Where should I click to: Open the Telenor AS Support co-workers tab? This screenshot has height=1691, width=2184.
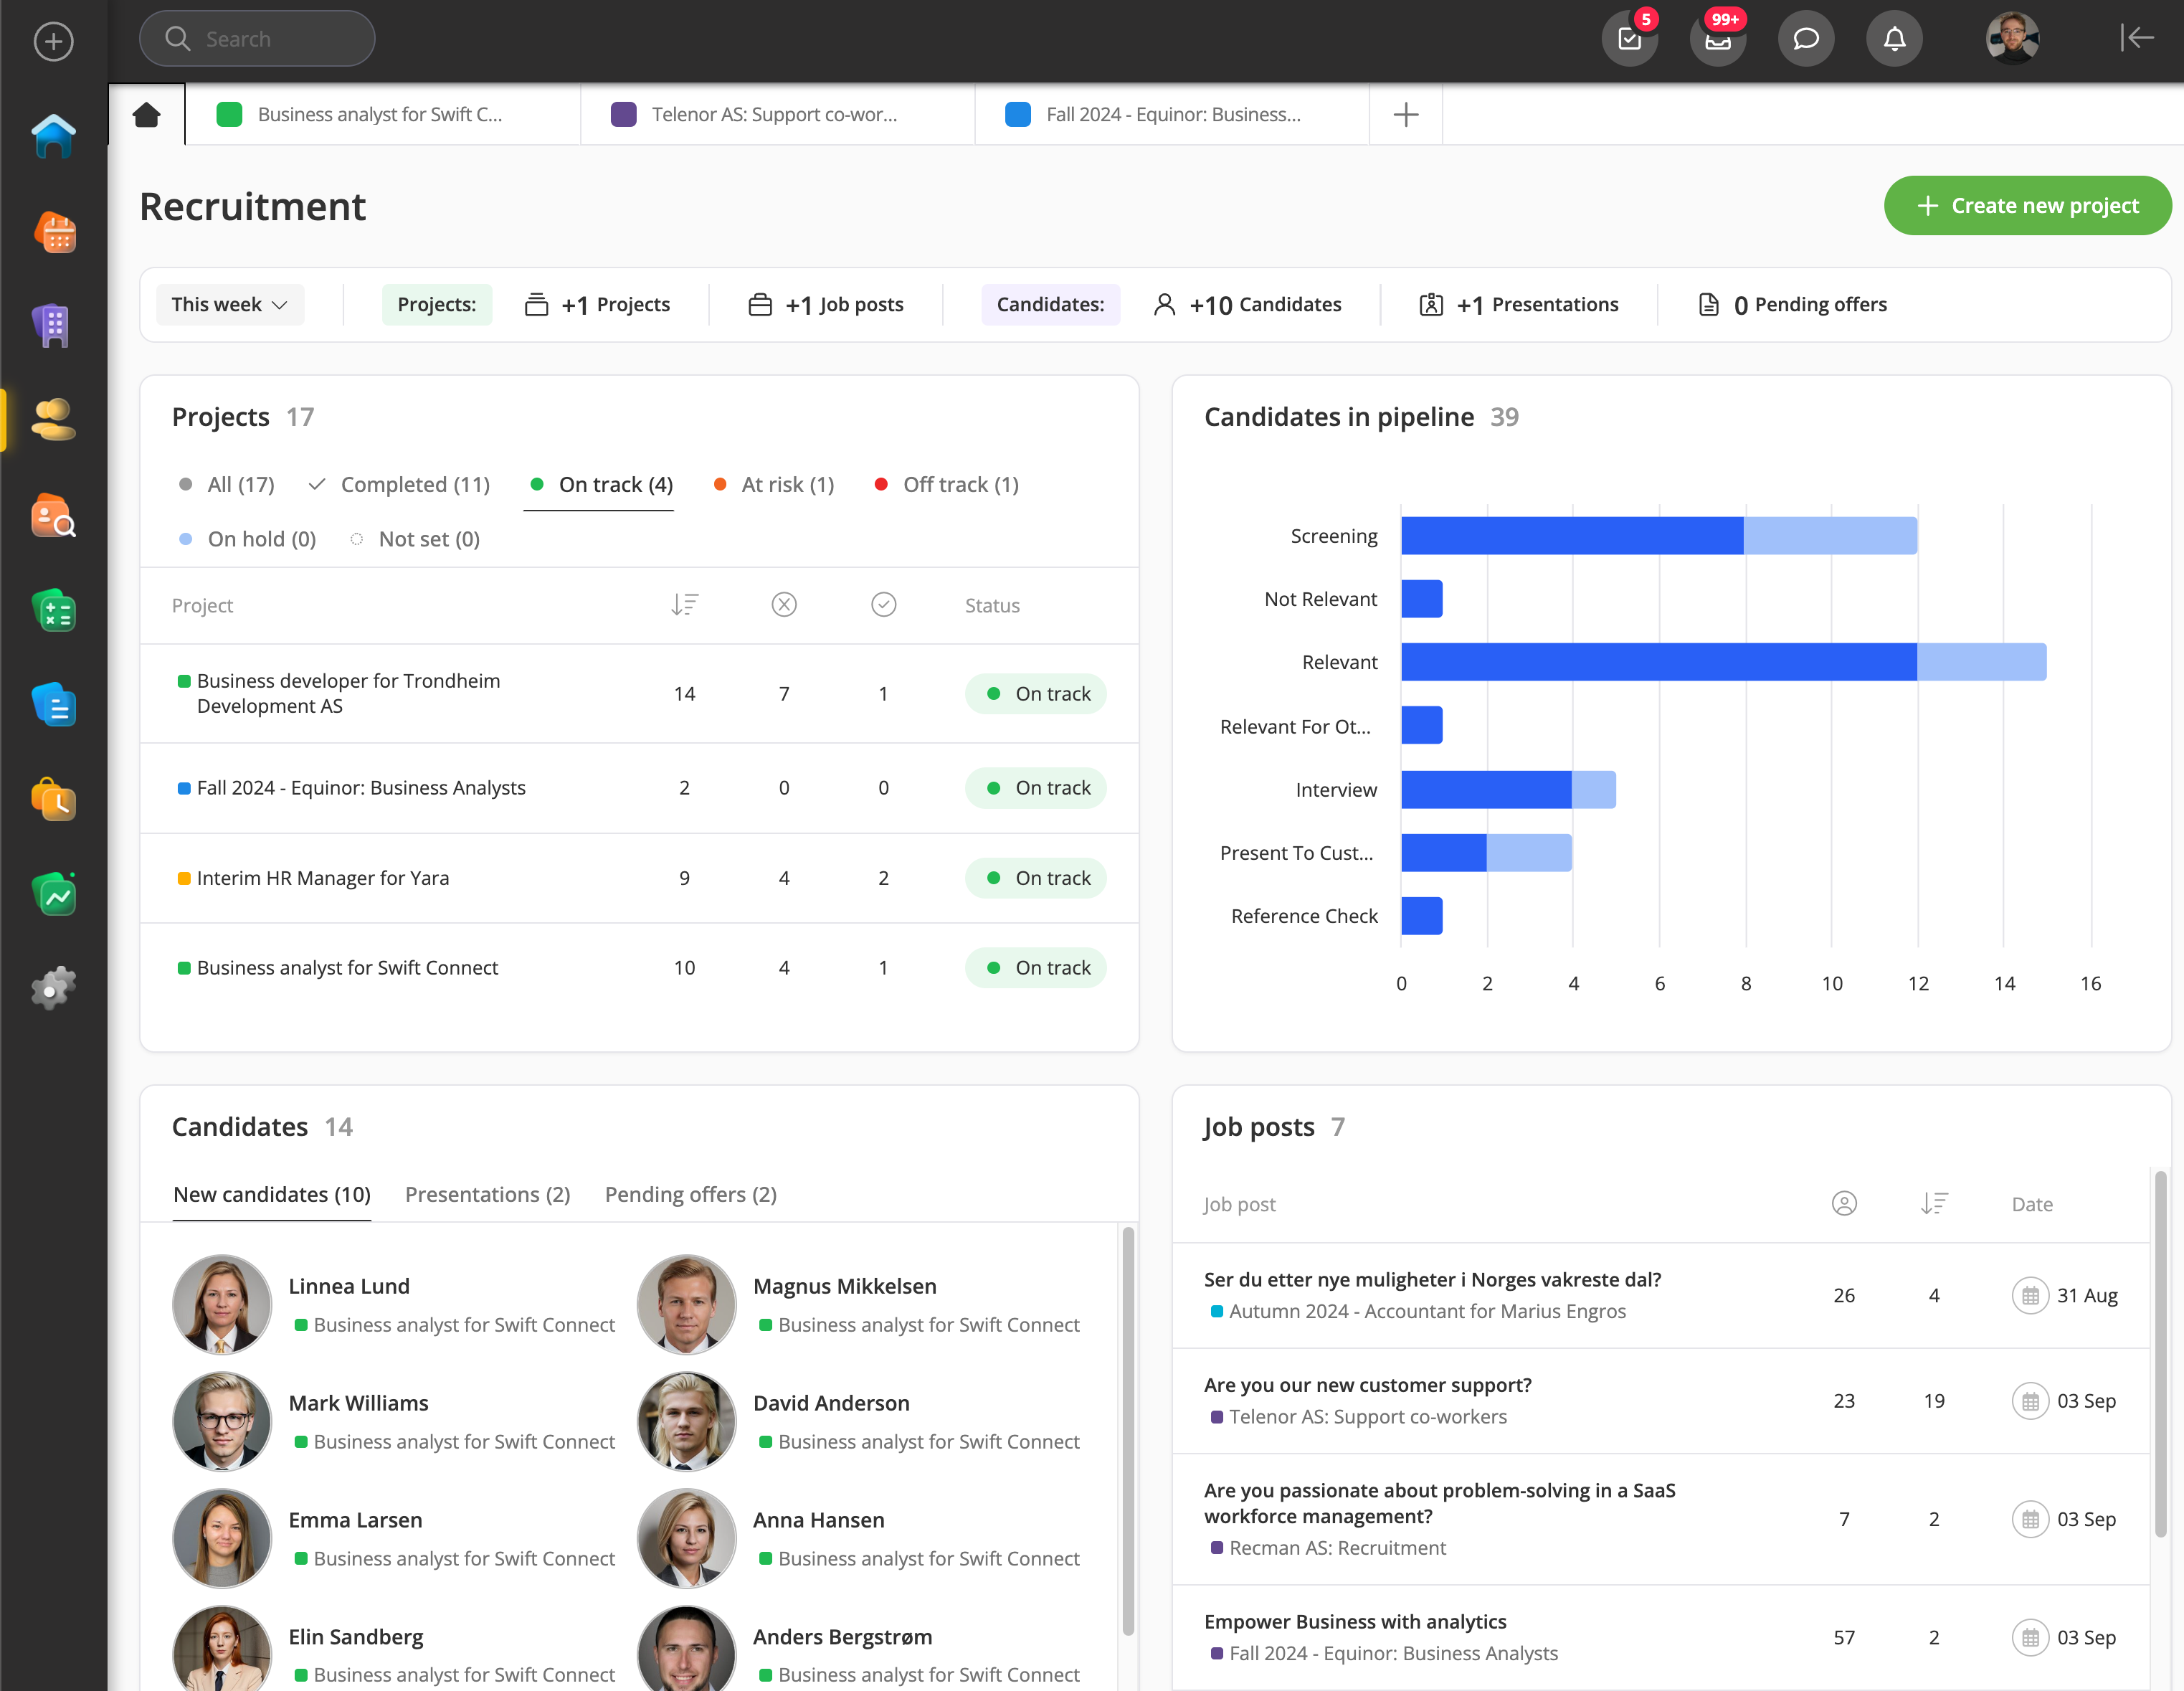[775, 115]
